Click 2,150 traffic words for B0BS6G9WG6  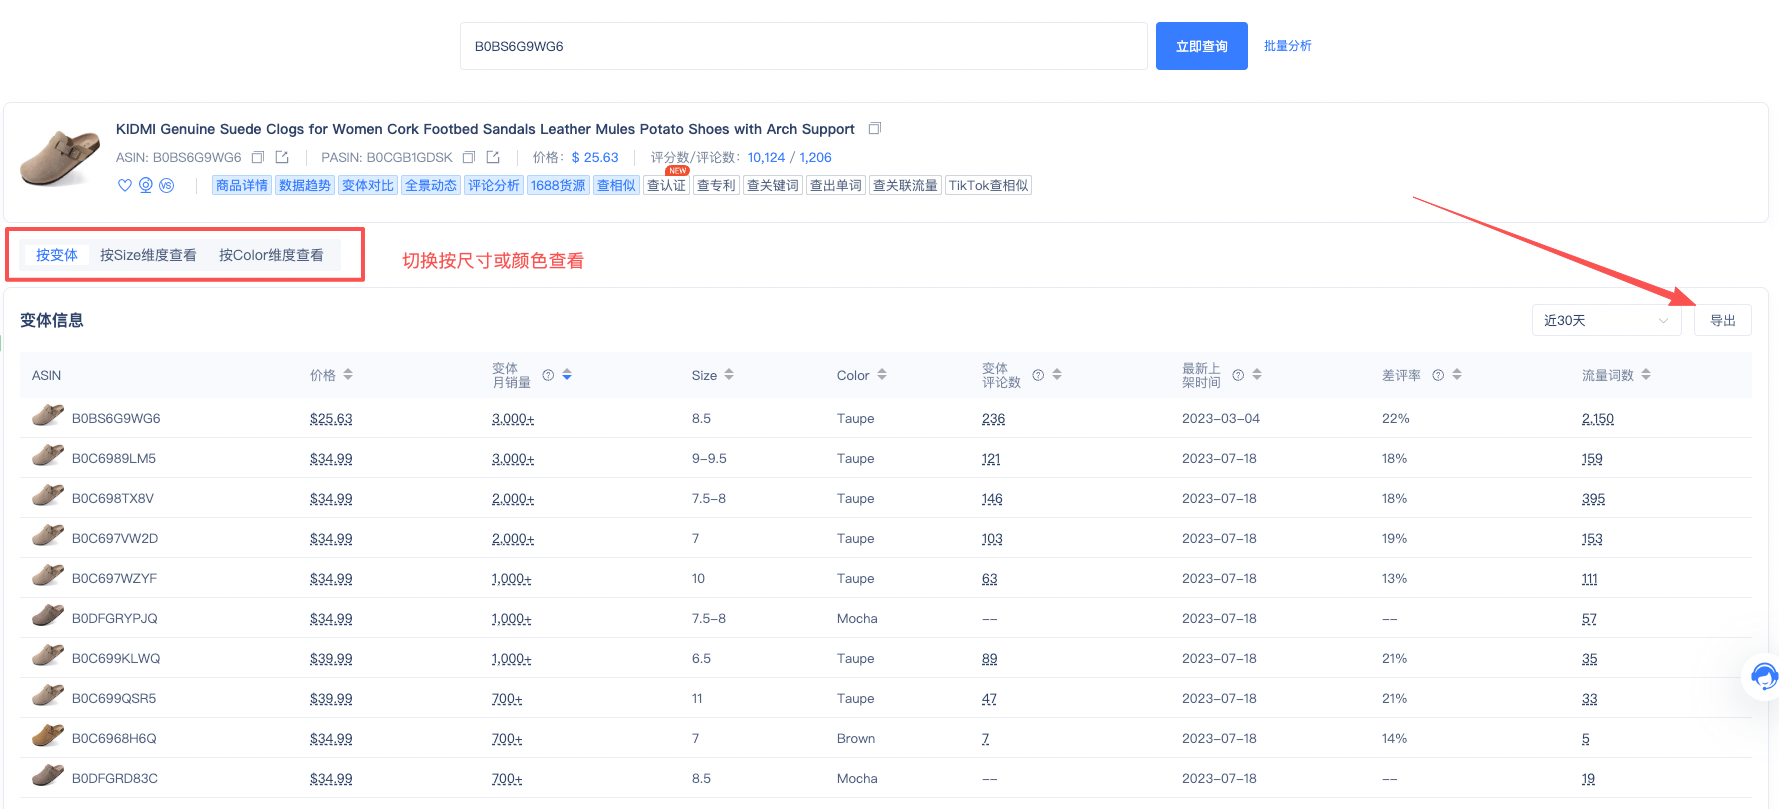[x=1598, y=418]
